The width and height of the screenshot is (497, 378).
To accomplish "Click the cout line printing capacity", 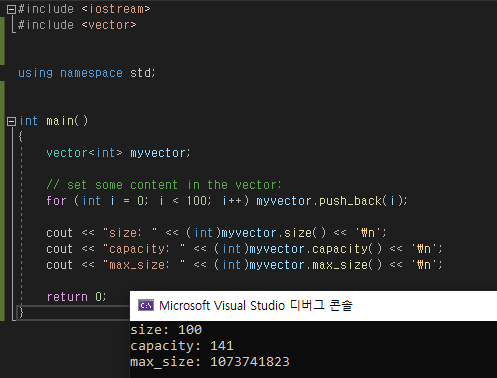I will point(244,249).
